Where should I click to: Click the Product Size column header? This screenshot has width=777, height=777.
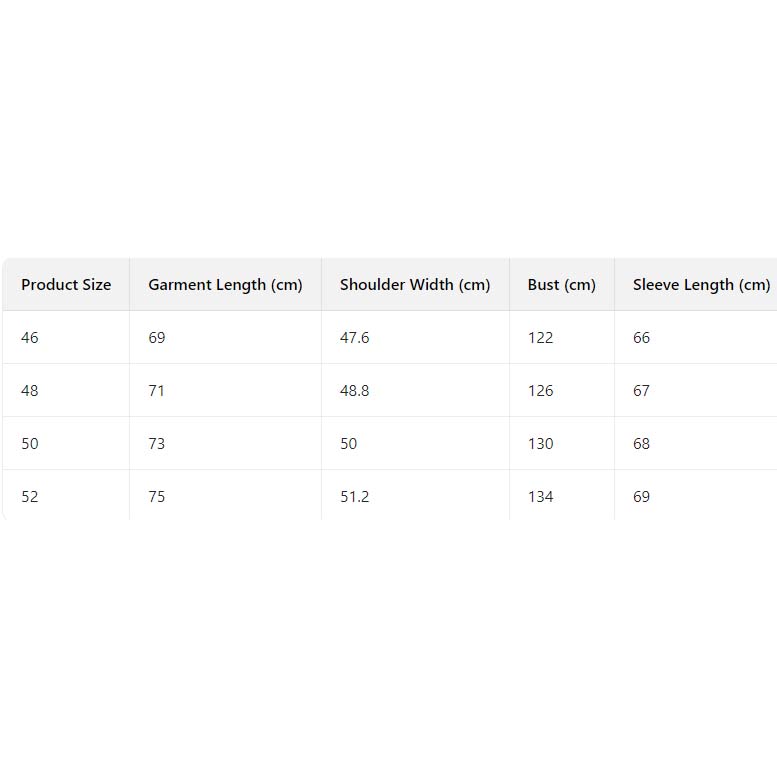point(66,285)
